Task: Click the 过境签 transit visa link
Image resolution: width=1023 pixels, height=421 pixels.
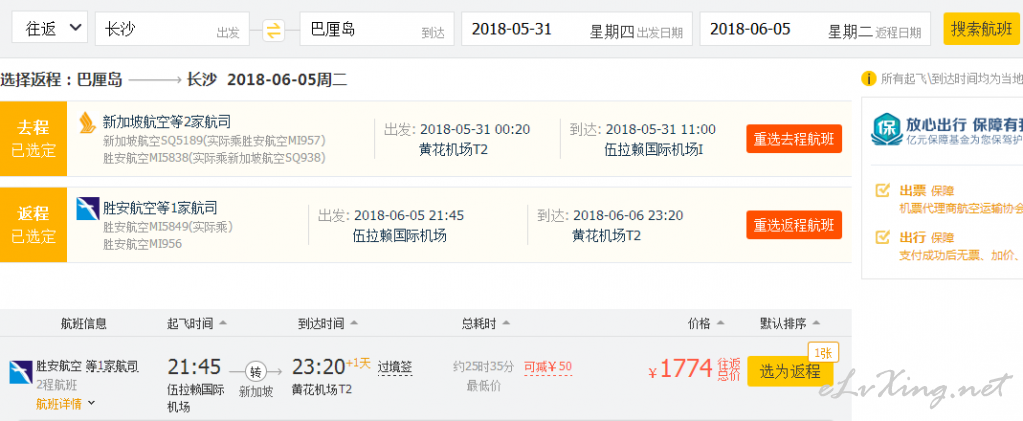Action: (x=395, y=367)
